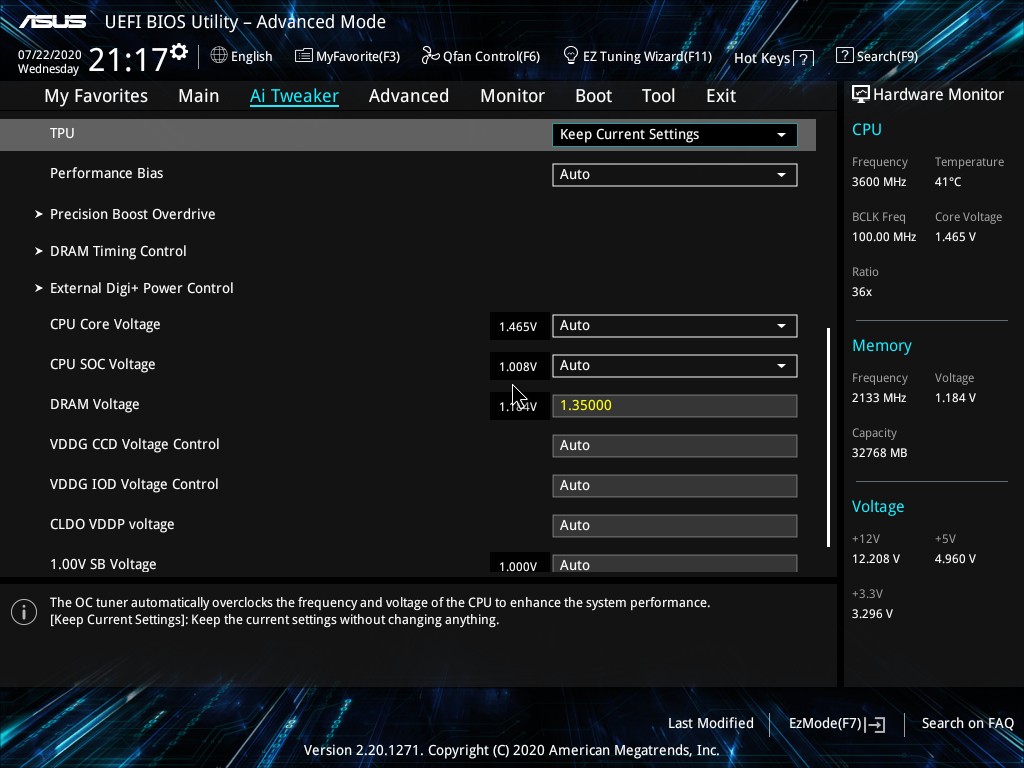Click the Search(F9) question mark icon
The image size is (1024, 768).
coord(845,56)
